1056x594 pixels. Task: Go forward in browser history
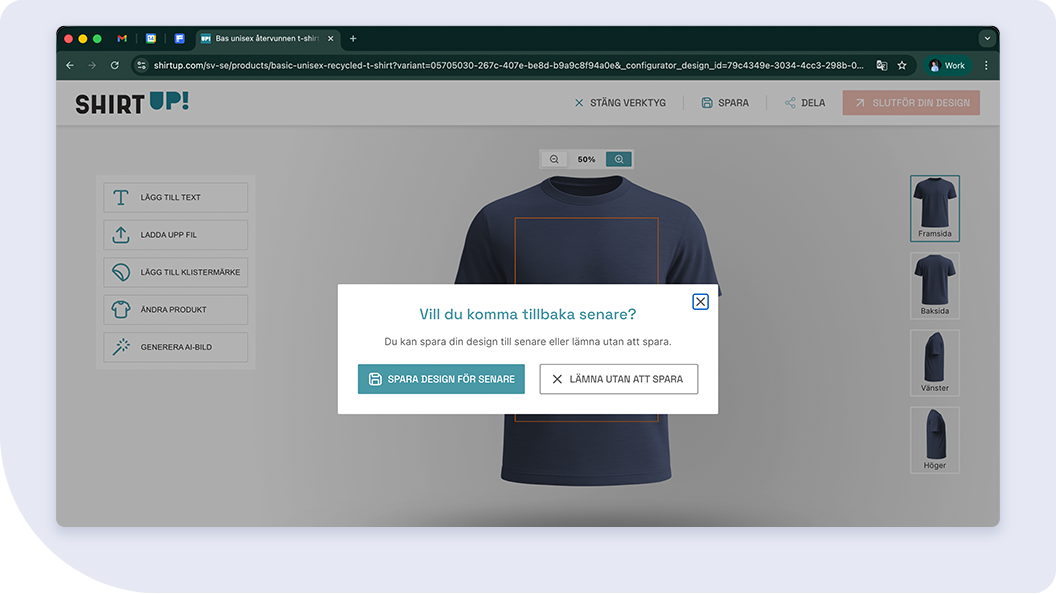(92, 65)
